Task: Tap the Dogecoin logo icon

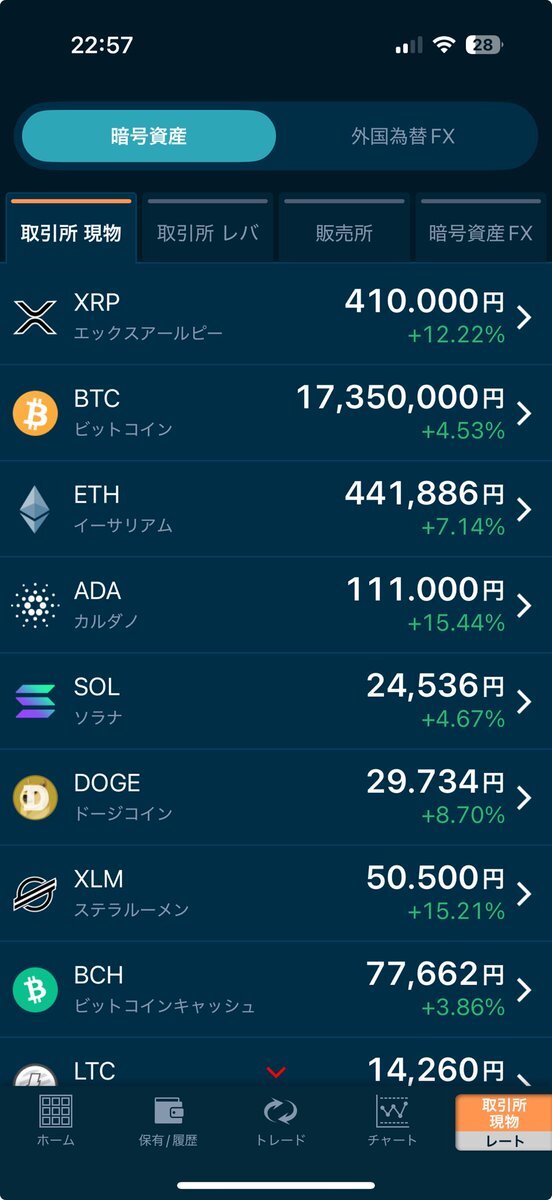Action: (x=35, y=797)
